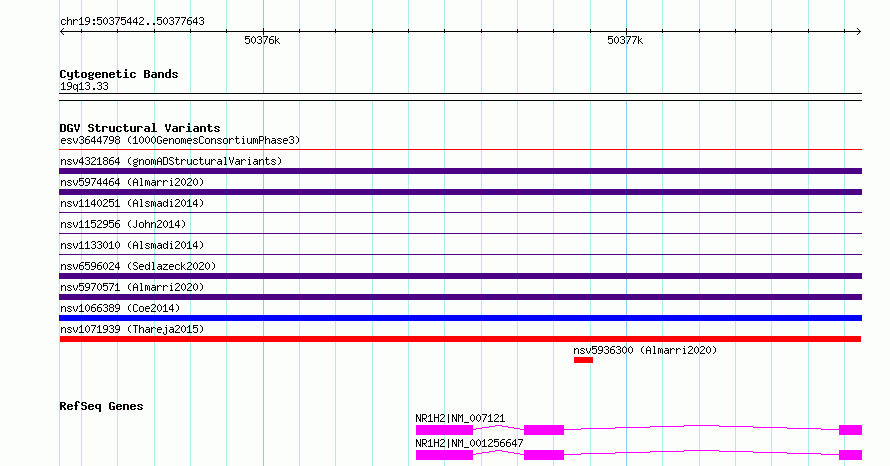Click the NR1H2|NM_001256647 transcript label
The height and width of the screenshot is (466, 890).
pos(469,443)
